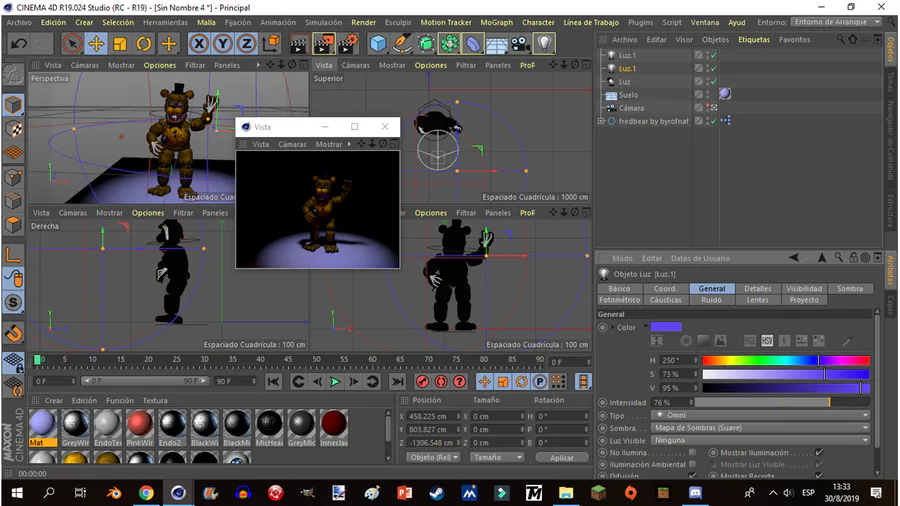Toggle Mostrar Iluminación checkbox

coord(819,452)
